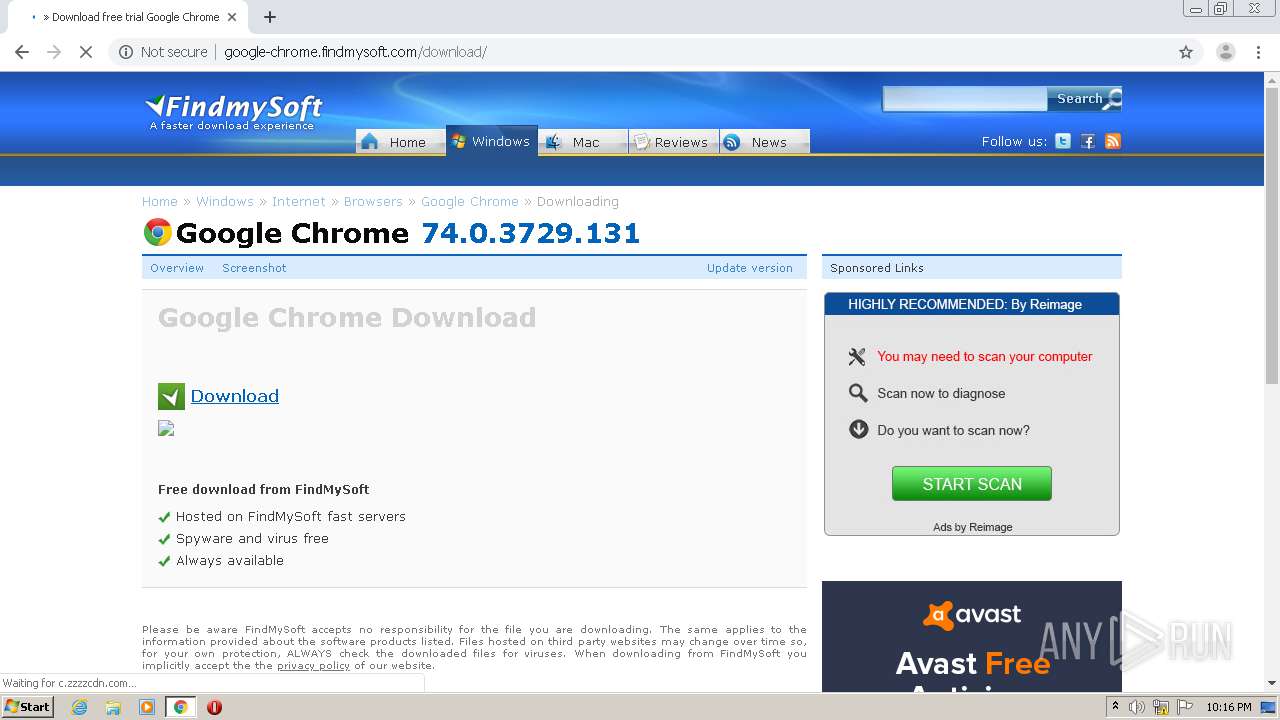Click the Avast Free Antivirus ad banner
This screenshot has height=720, width=1280.
point(971,636)
